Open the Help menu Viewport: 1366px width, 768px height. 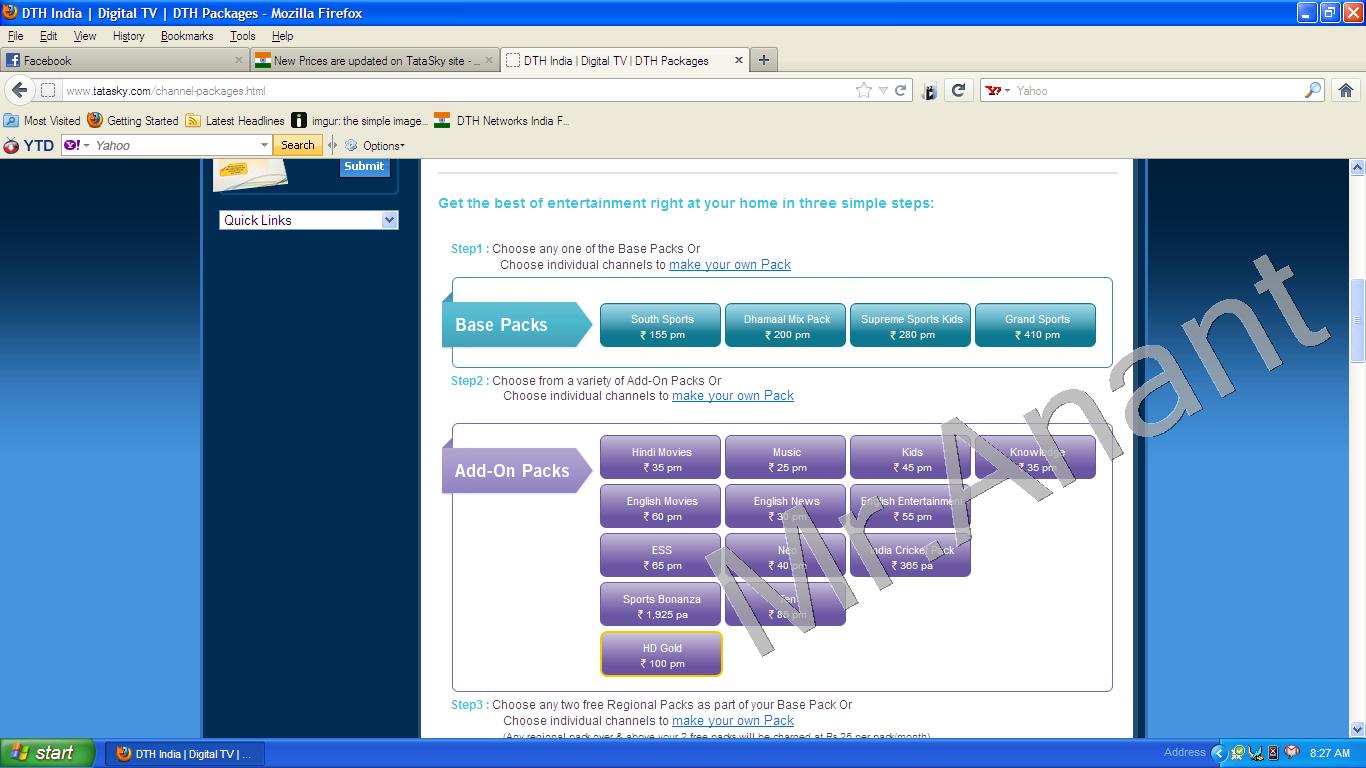pyautogui.click(x=283, y=36)
